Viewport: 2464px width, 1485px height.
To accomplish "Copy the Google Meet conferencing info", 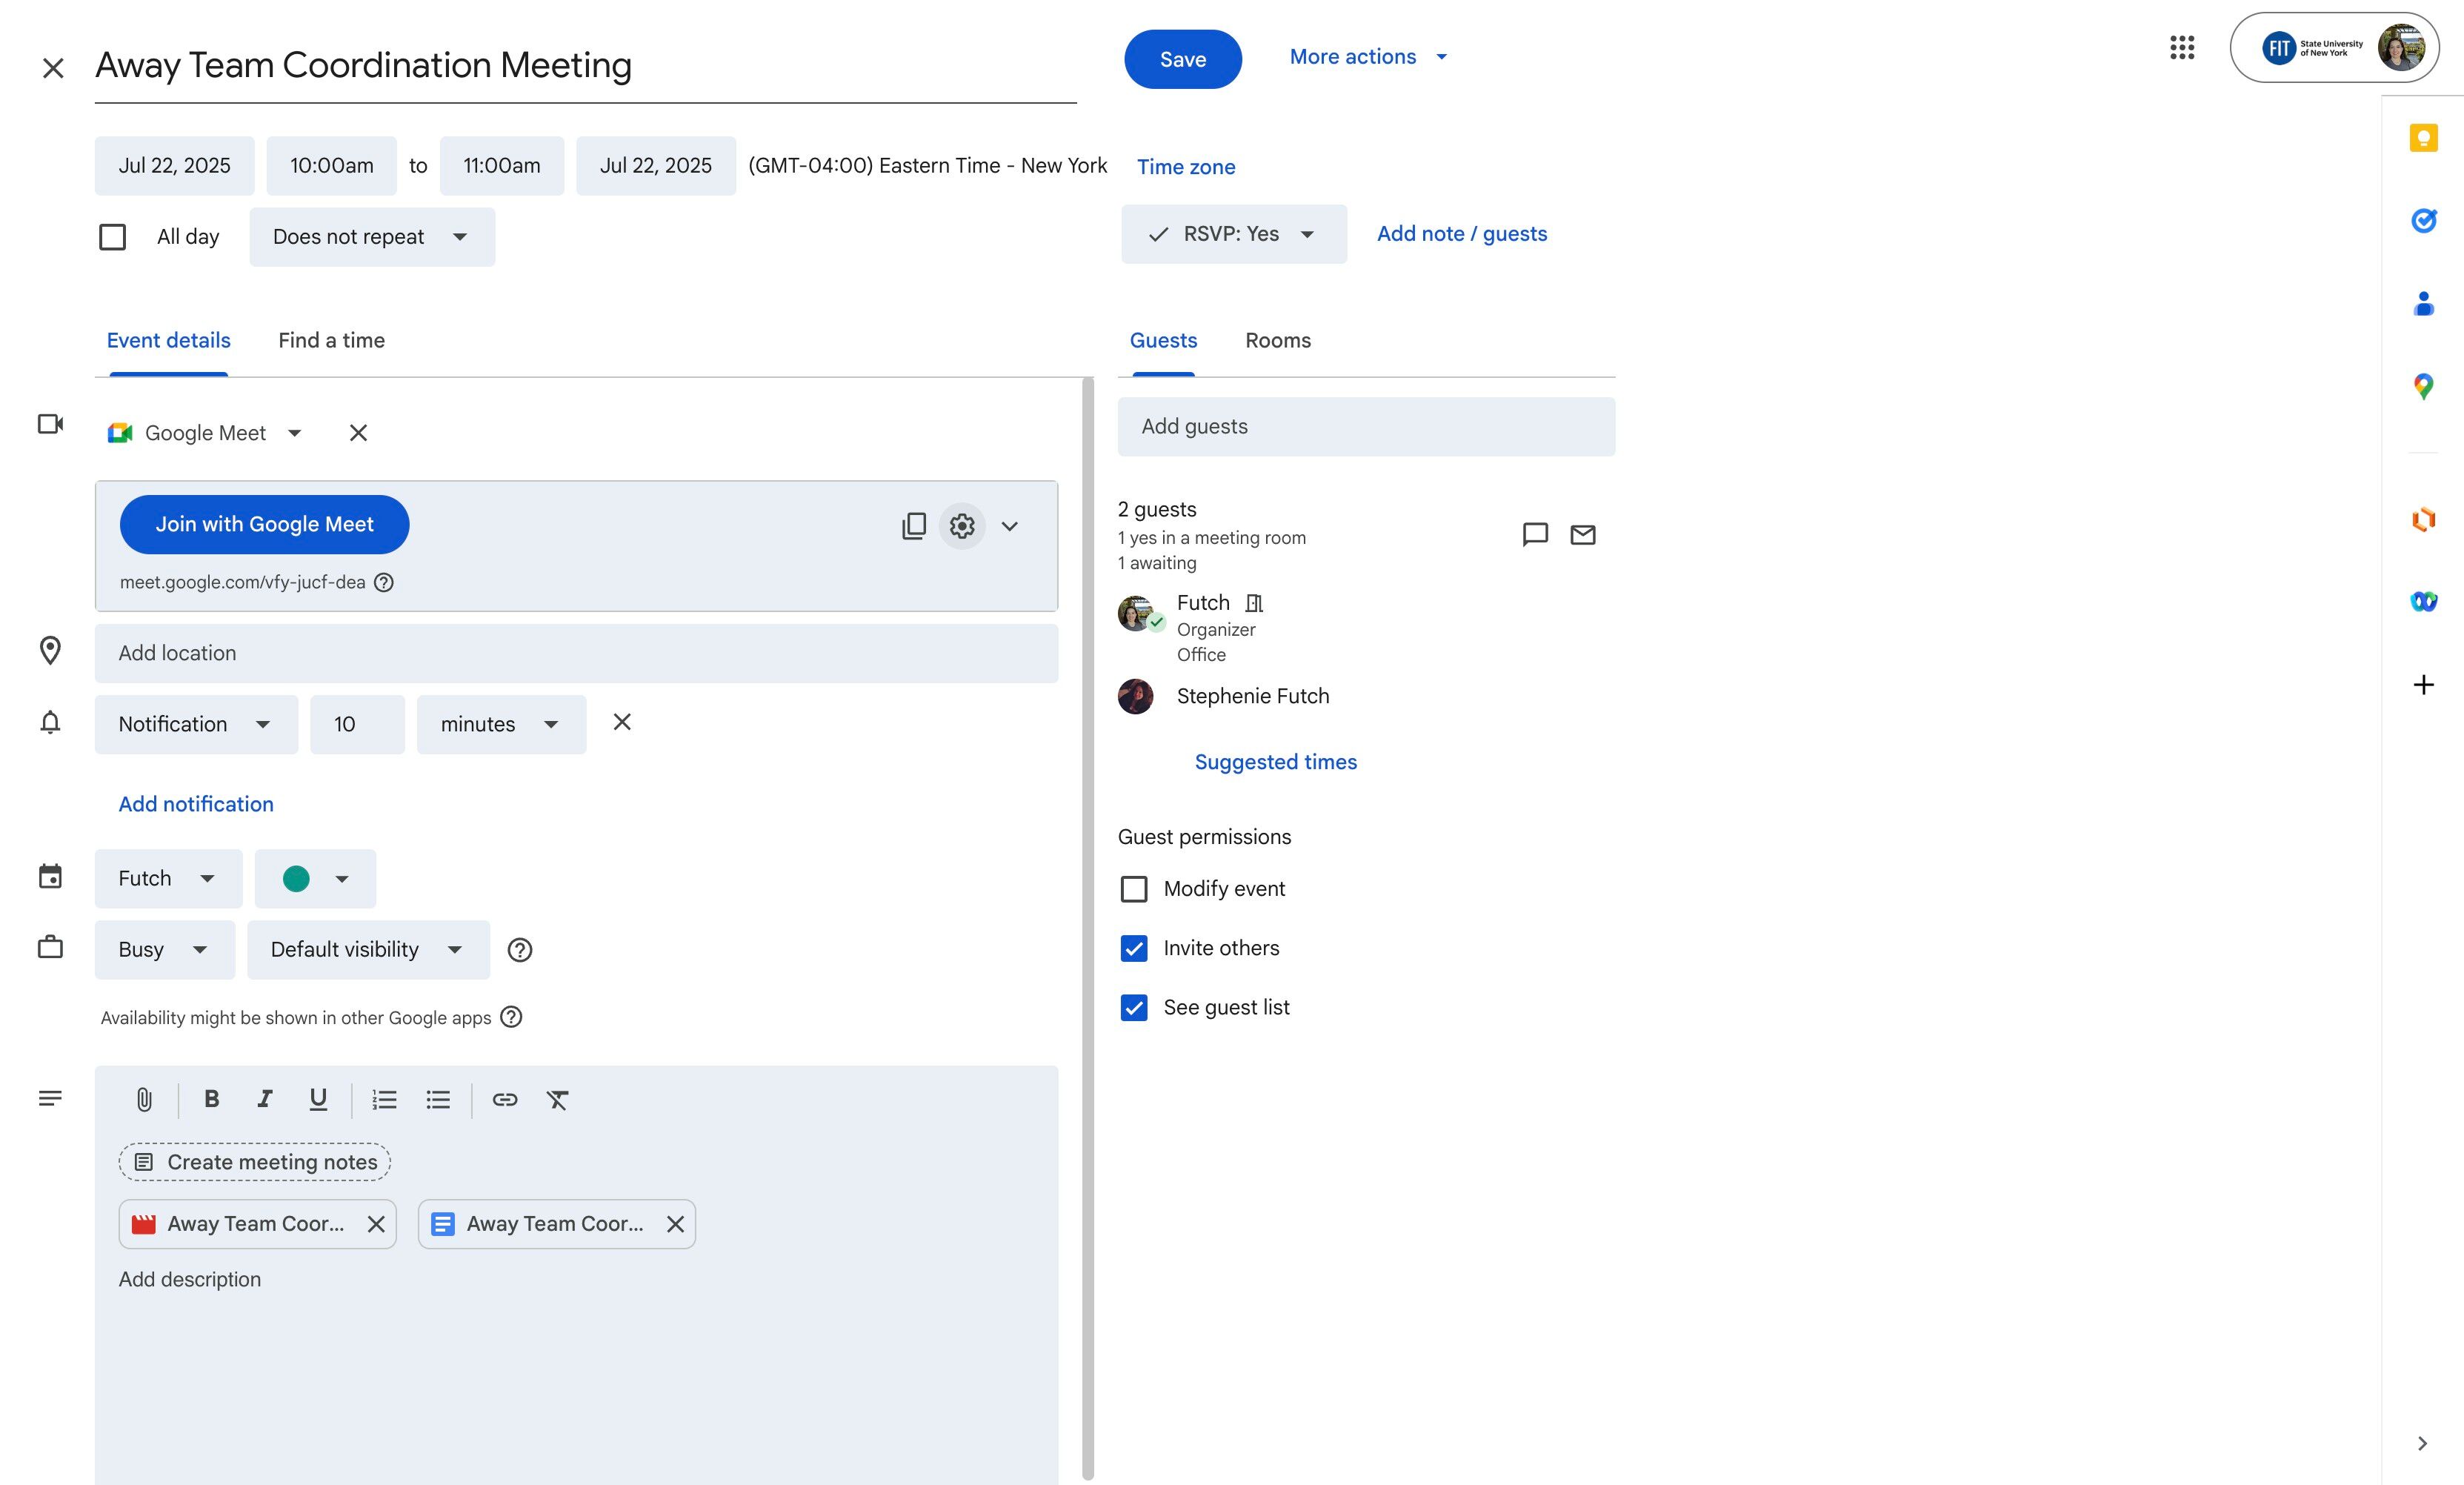I will pos(913,526).
